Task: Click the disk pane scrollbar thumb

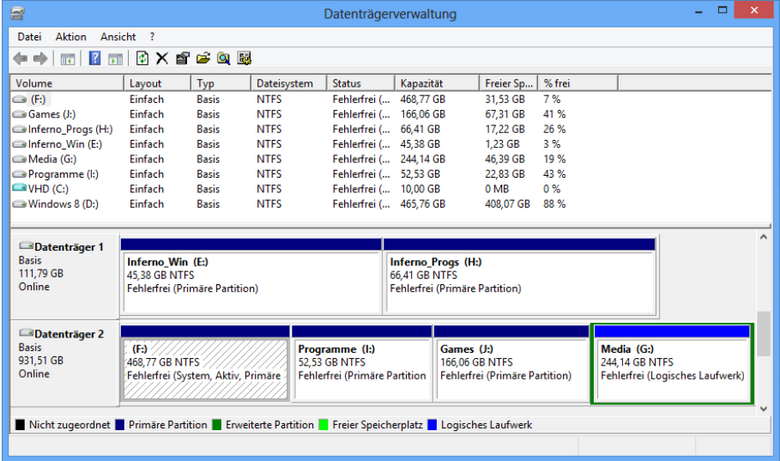Action: coord(764,334)
